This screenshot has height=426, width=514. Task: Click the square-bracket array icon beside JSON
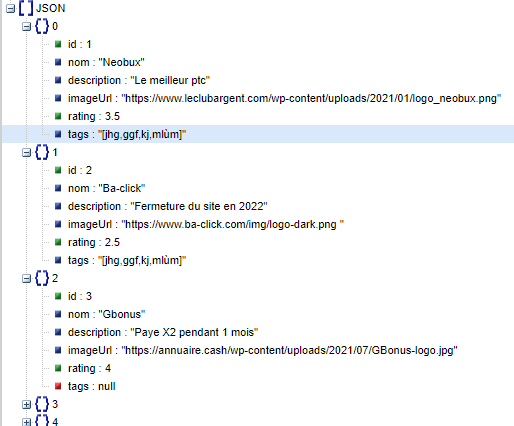(26, 8)
